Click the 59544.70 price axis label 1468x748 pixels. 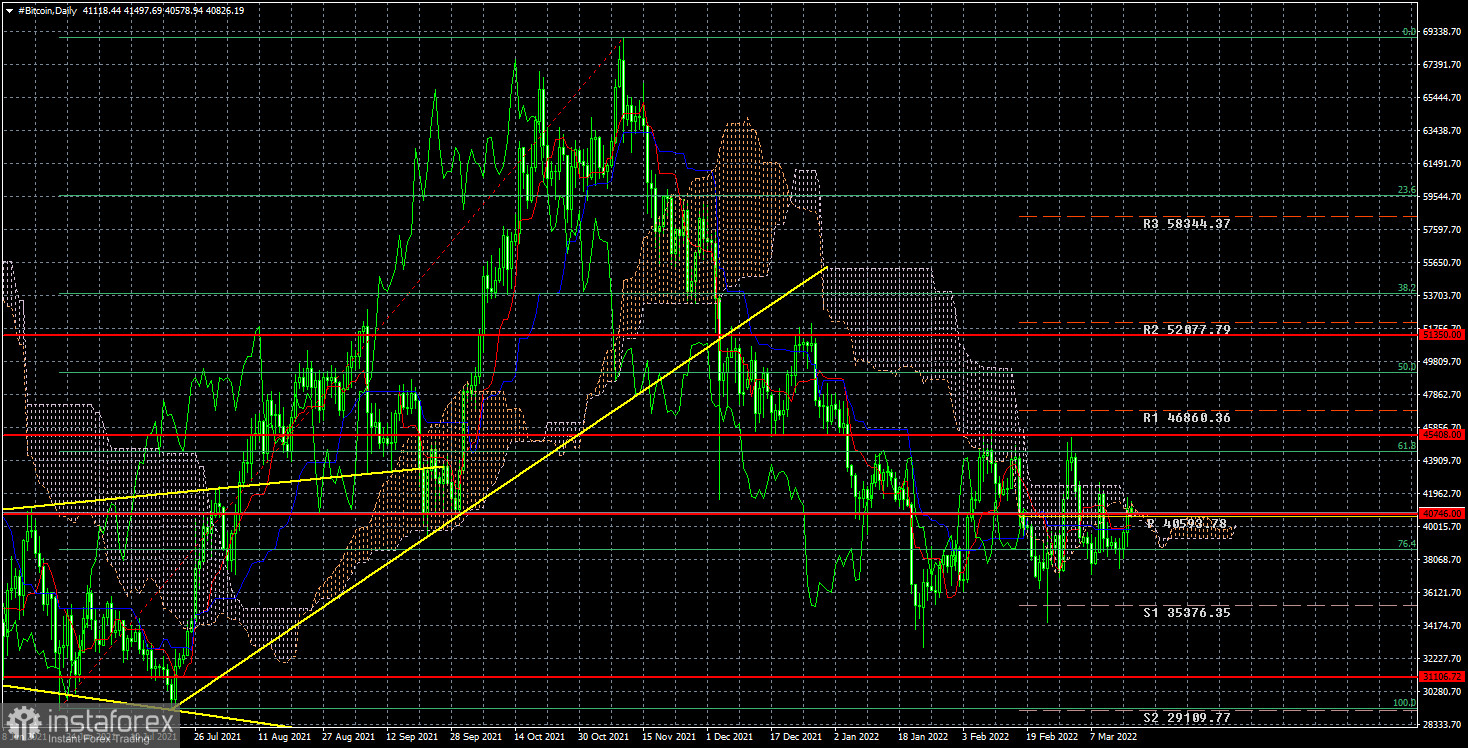point(1443,197)
